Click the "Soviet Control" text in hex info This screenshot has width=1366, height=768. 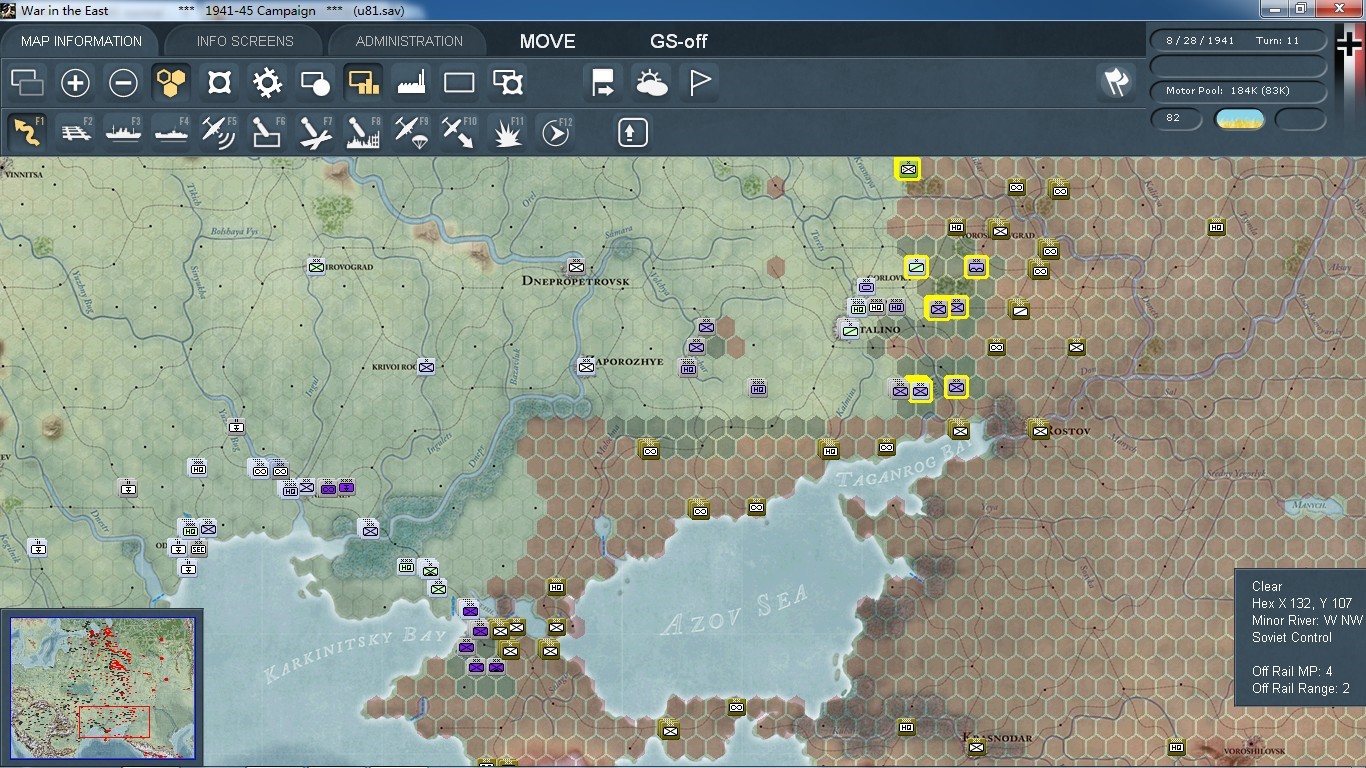point(1292,637)
